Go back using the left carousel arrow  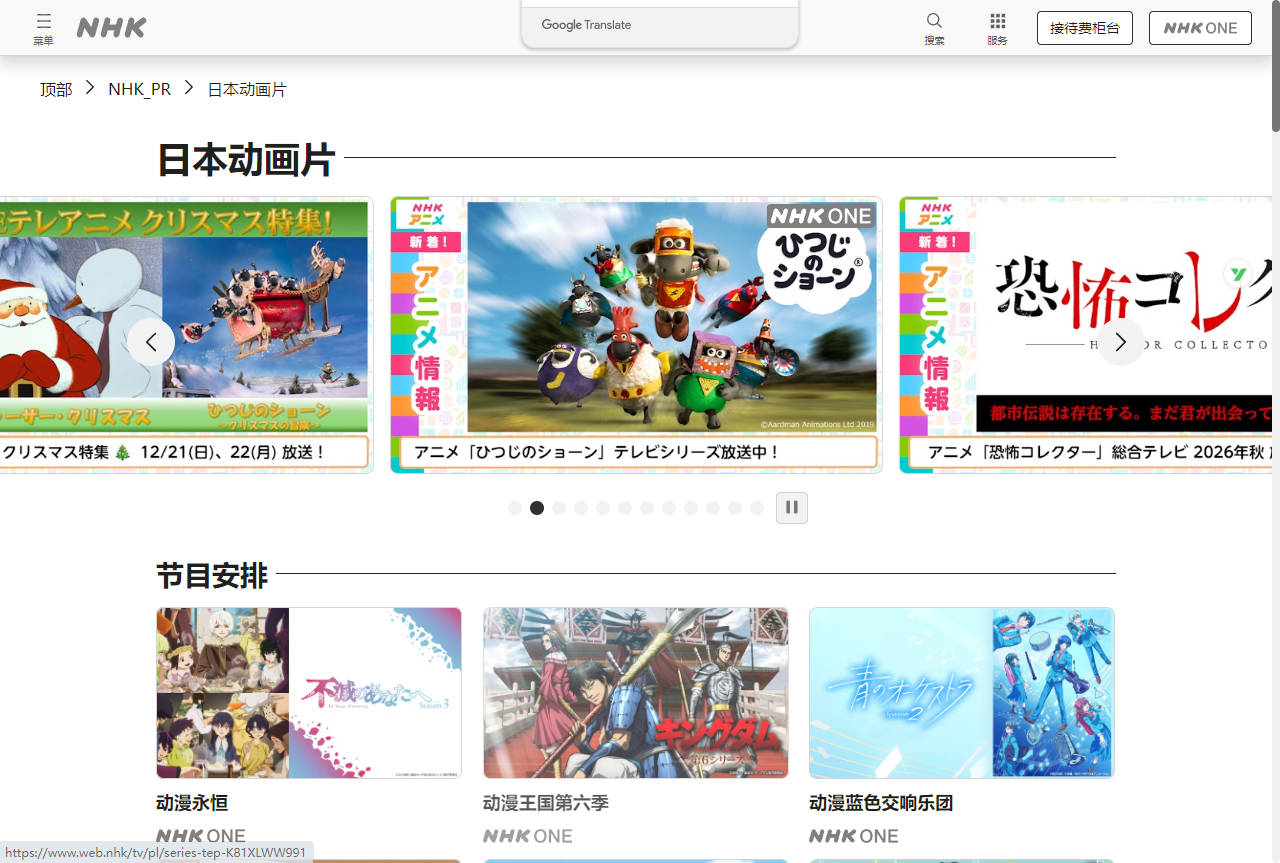pyautogui.click(x=151, y=341)
